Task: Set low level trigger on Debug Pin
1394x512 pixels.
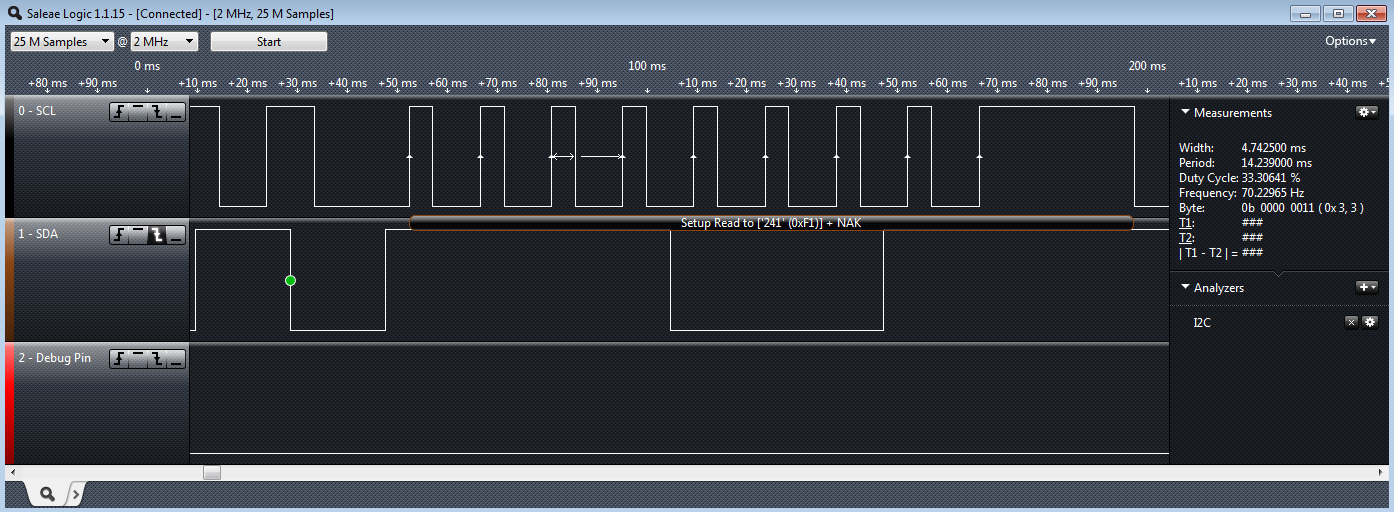Action: [x=176, y=359]
